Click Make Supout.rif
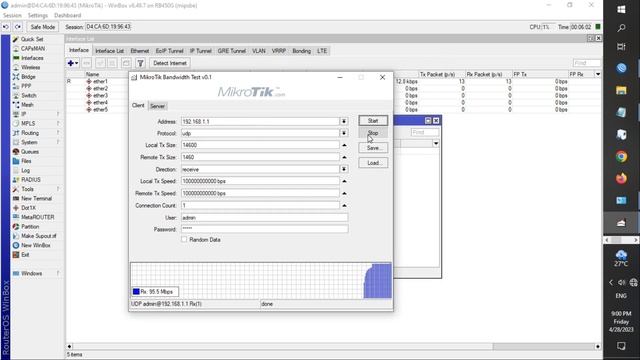Viewport: 640px width, 360px height. (x=38, y=236)
